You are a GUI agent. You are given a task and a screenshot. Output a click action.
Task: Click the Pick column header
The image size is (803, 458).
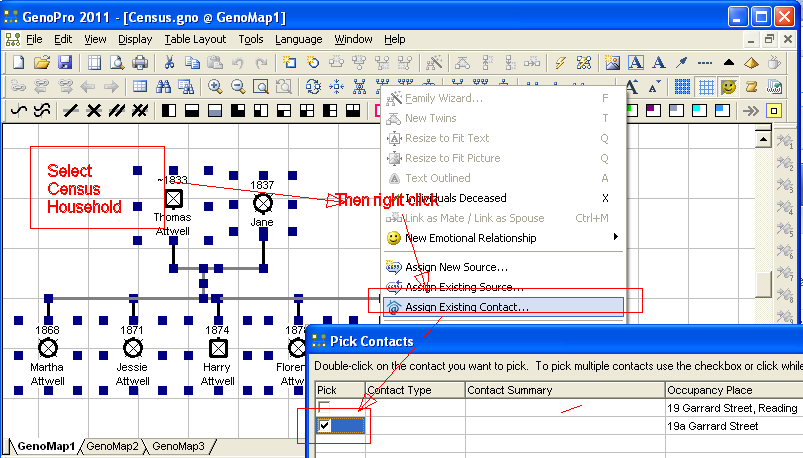pos(340,390)
